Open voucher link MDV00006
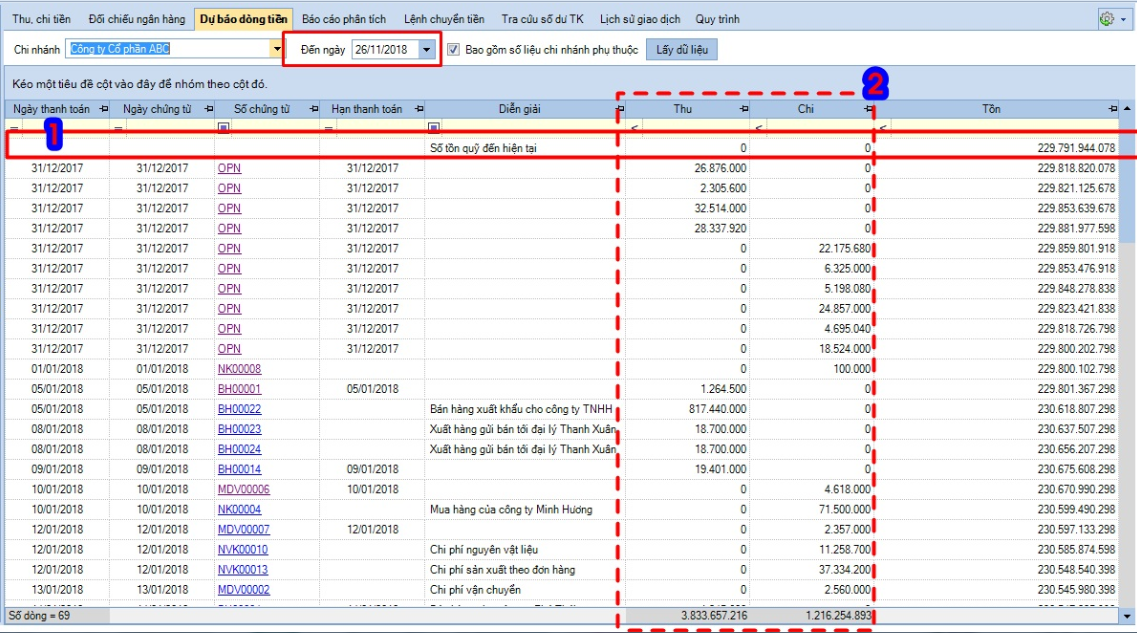This screenshot has height=633, width=1137. (x=244, y=489)
